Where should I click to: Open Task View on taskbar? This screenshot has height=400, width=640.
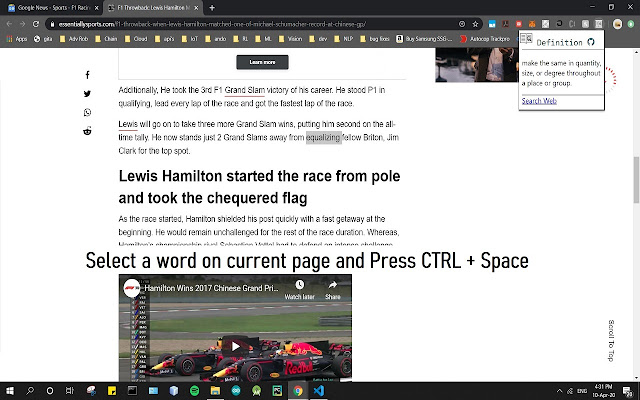[70, 391]
